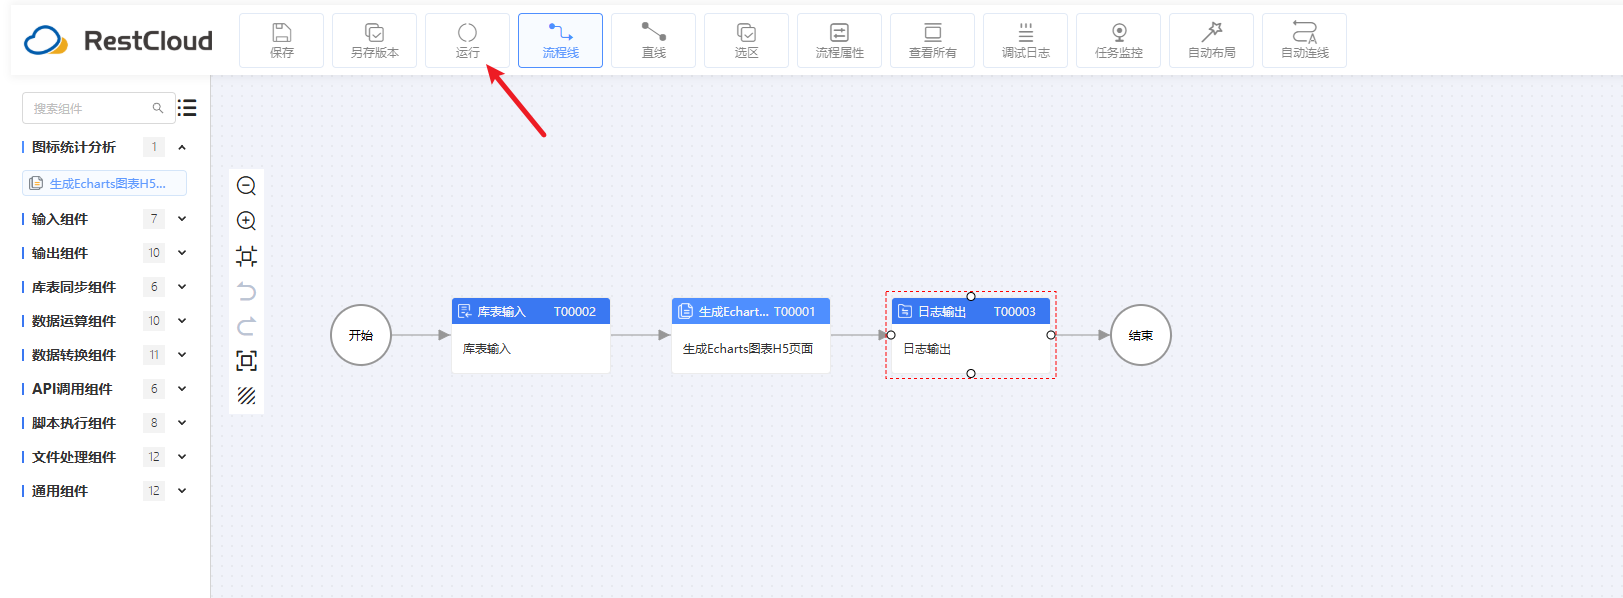Open the 调试日志 debug log
The height and width of the screenshot is (598, 1623).
pos(1026,40)
